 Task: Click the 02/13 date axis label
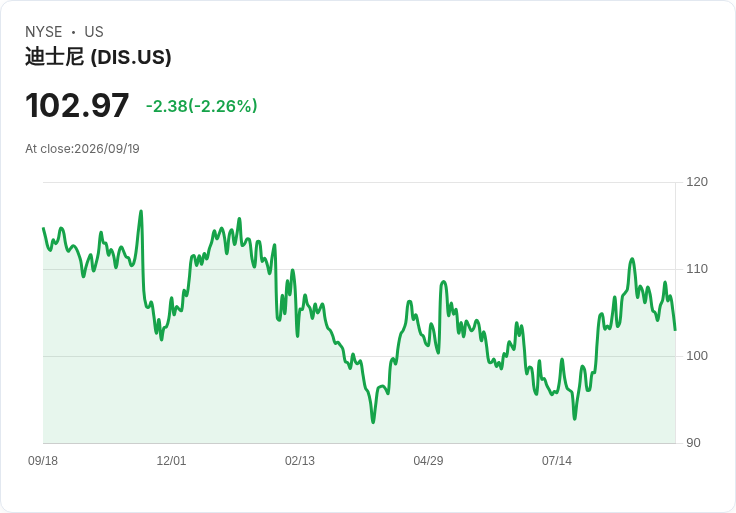click(300, 461)
